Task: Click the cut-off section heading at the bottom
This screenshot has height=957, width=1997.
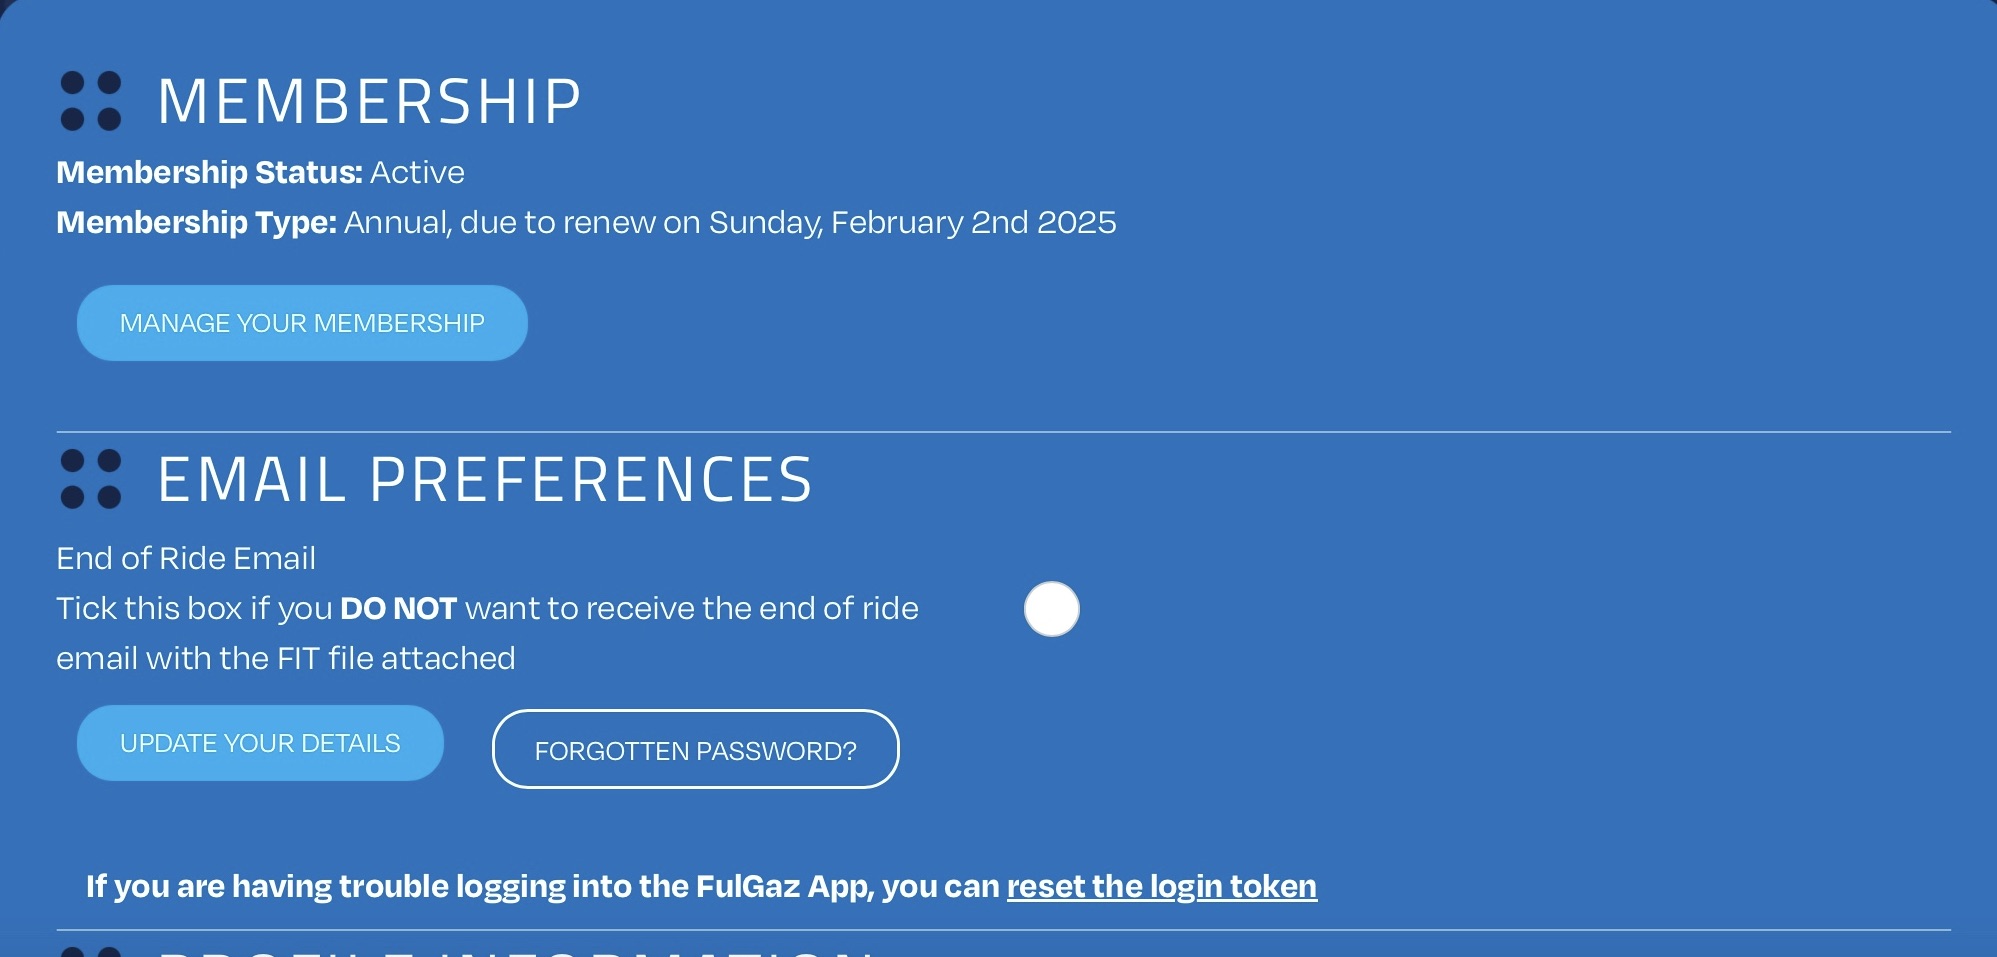Action: (x=515, y=951)
